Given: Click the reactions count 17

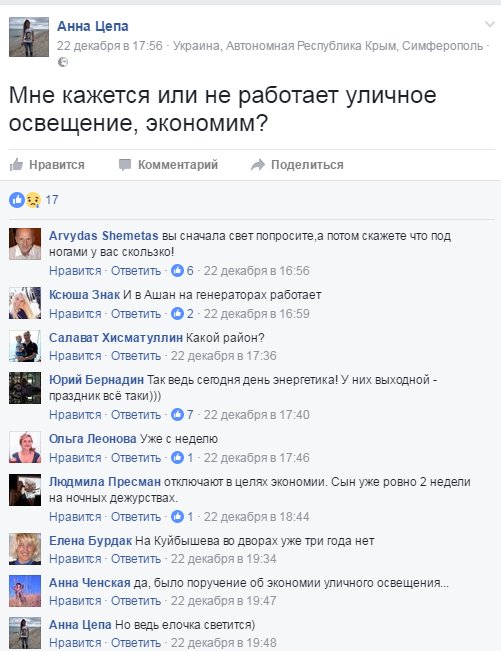Looking at the screenshot, I should pos(51,200).
